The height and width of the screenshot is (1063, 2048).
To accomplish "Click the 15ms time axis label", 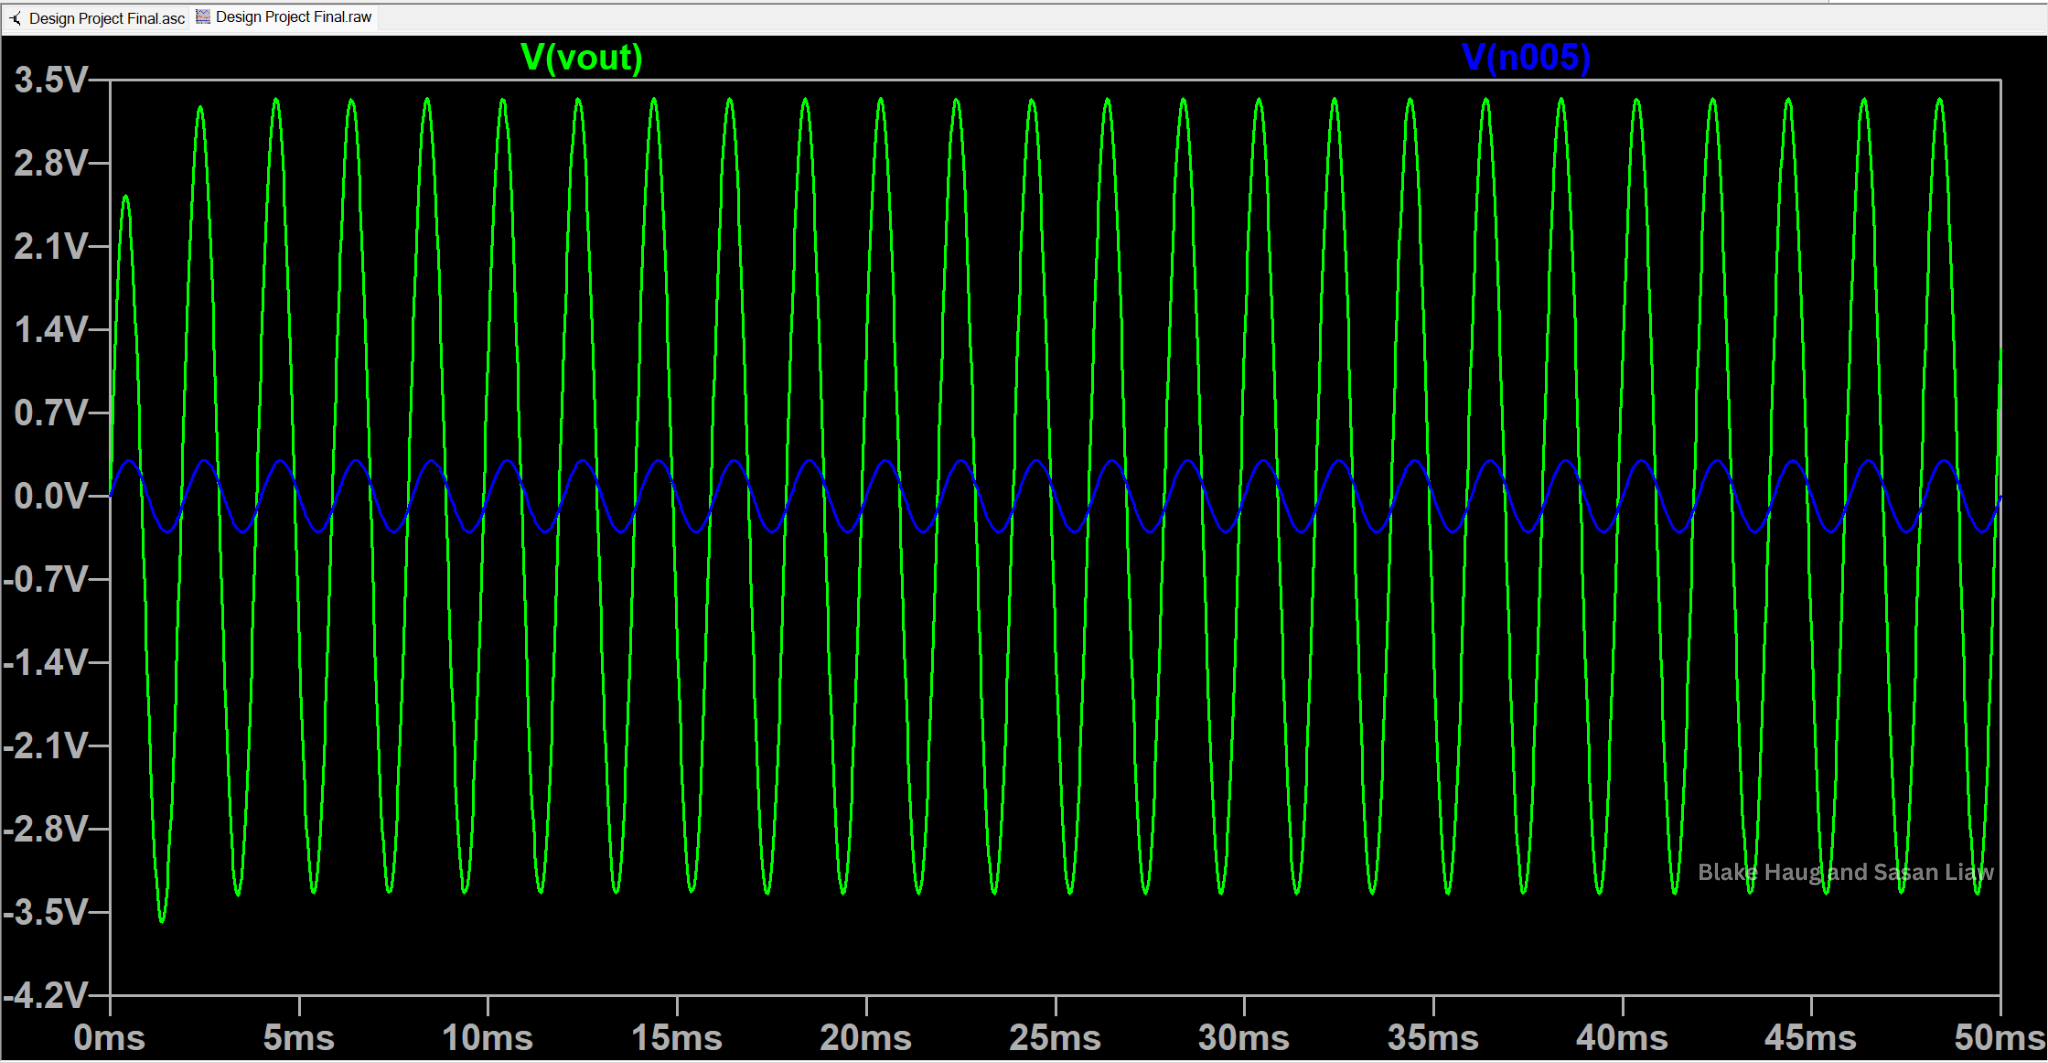I will tap(676, 1038).
